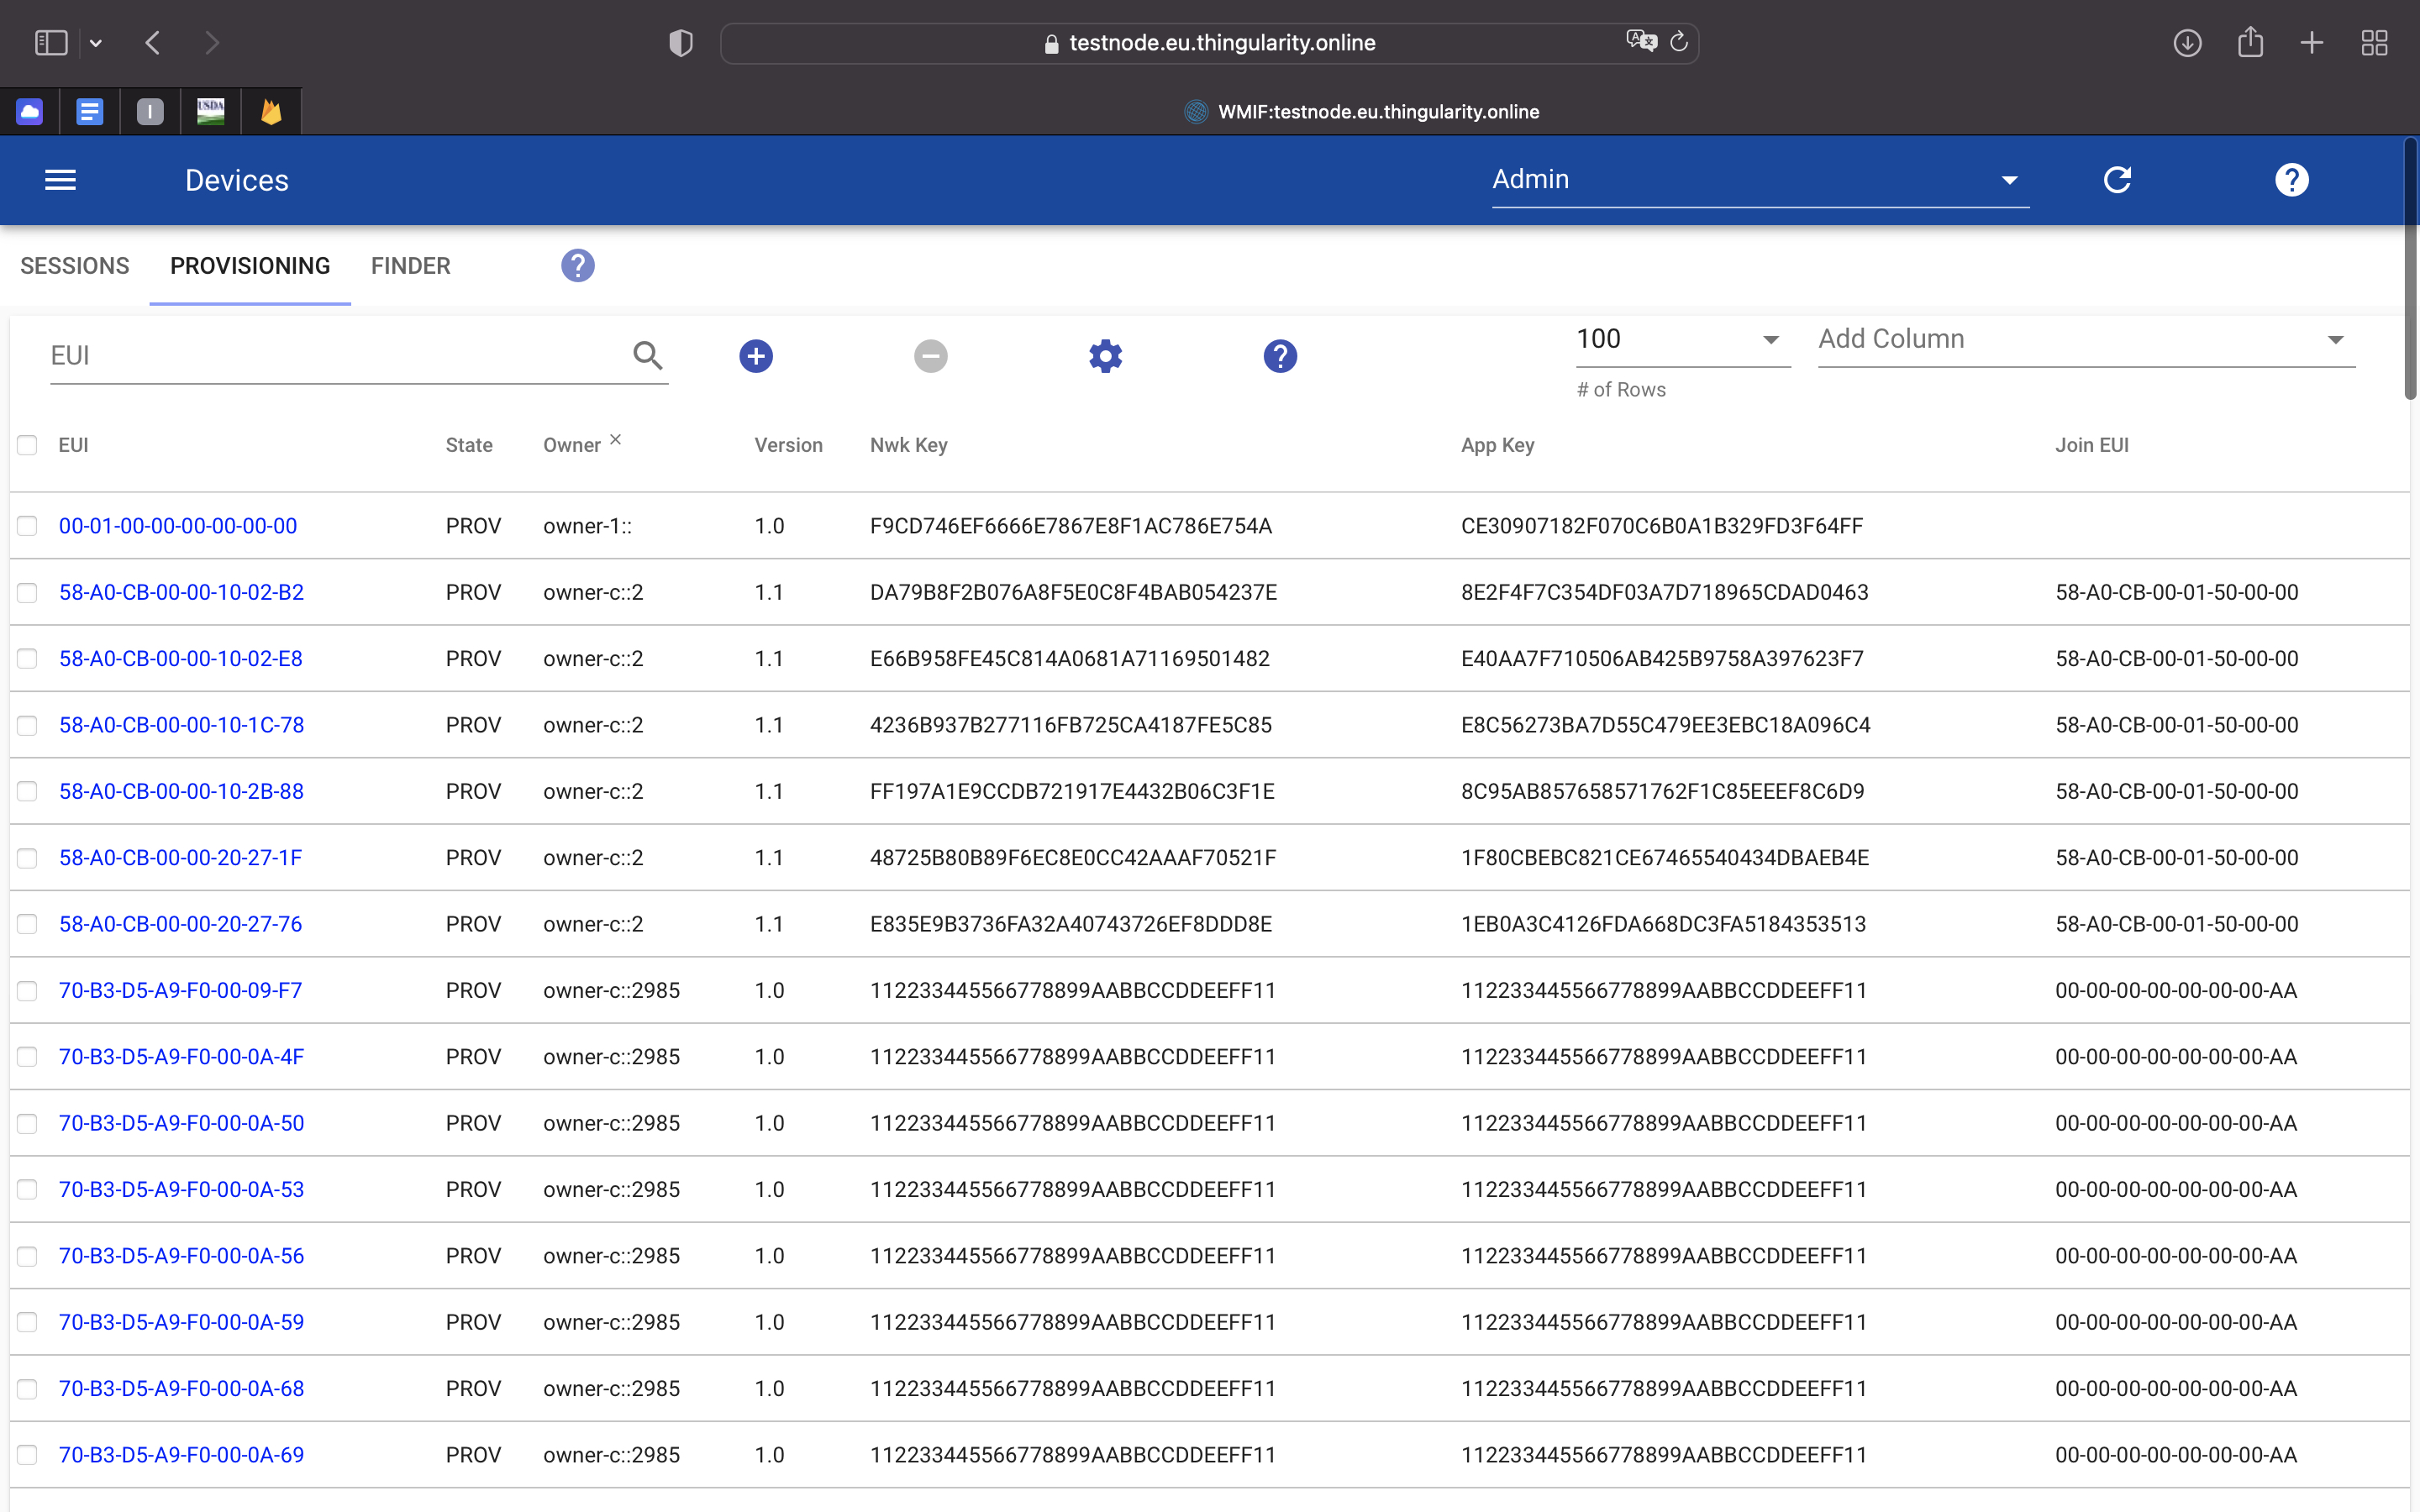Viewport: 2420px width, 1512px height.
Task: Click the blue plus add device icon
Action: pos(756,356)
